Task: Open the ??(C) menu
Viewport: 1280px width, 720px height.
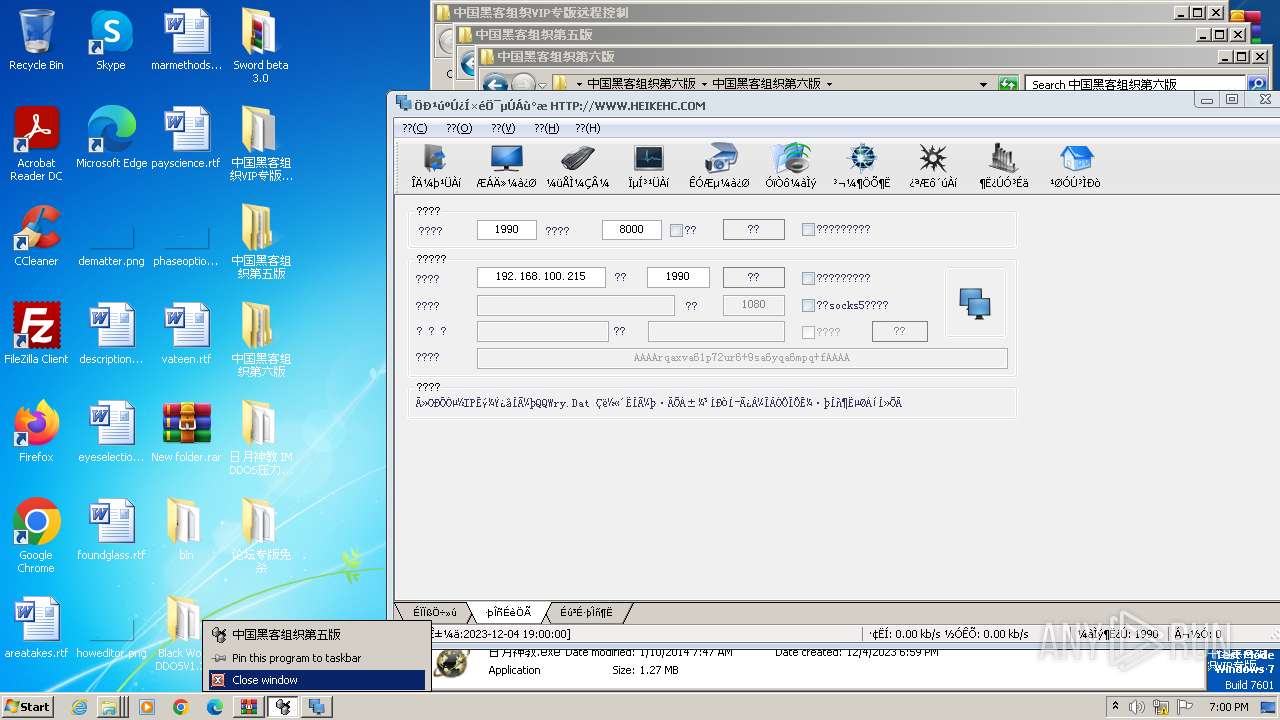Action: point(414,128)
